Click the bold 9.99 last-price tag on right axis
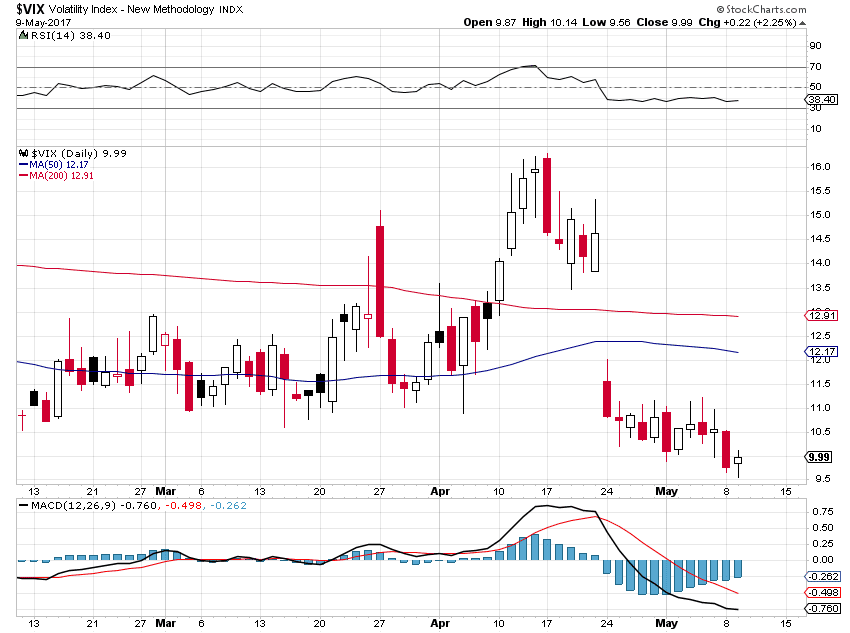This screenshot has height=633, width=850. tap(819, 457)
